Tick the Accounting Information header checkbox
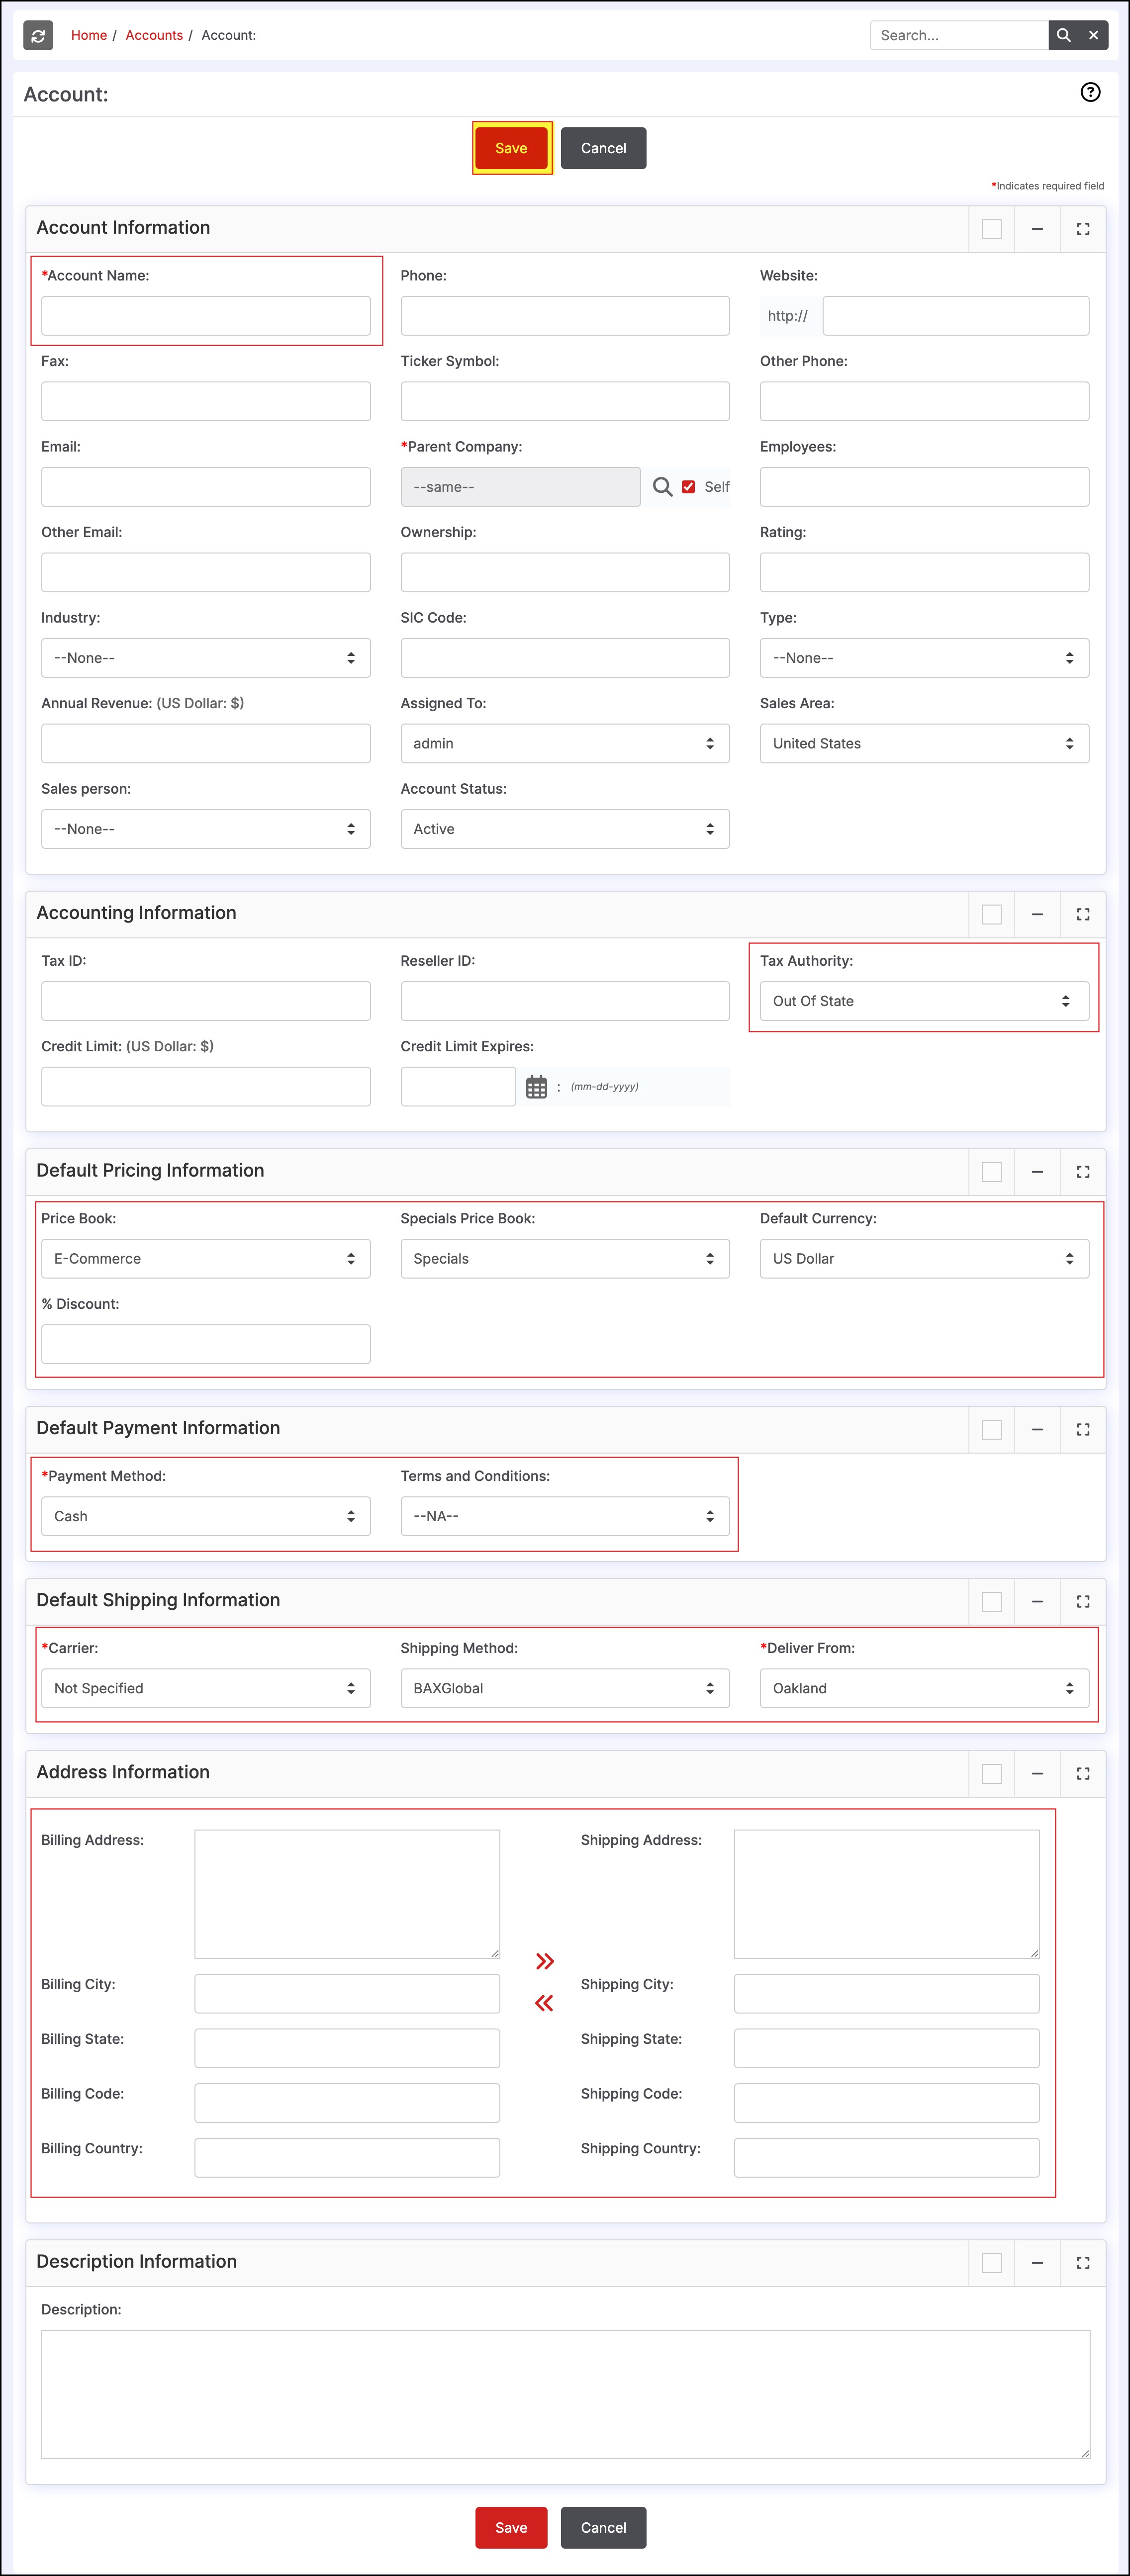Screen dimensions: 1130x2576 (991, 914)
